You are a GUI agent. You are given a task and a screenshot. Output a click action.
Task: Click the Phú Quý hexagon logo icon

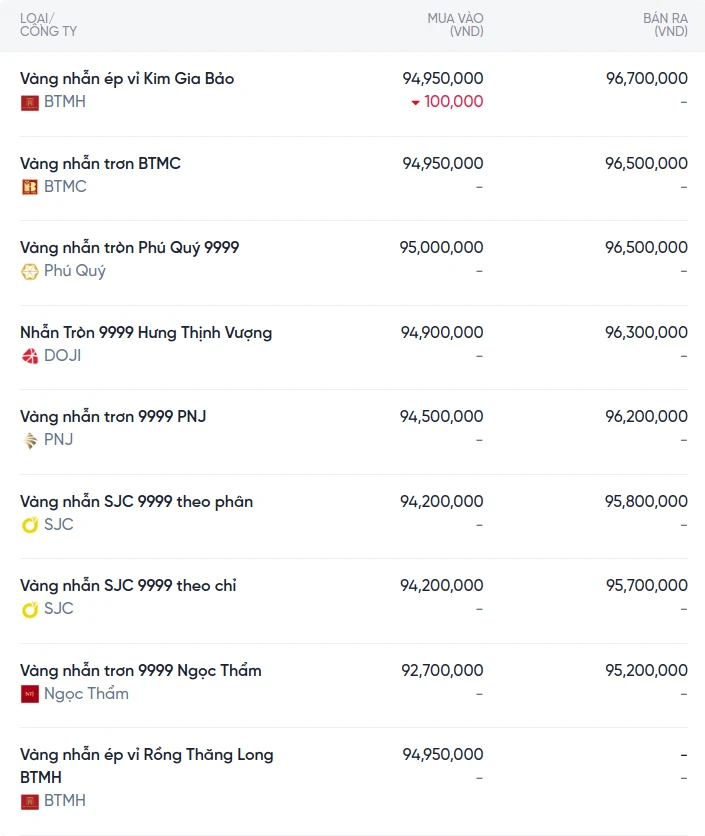pyautogui.click(x=30, y=272)
